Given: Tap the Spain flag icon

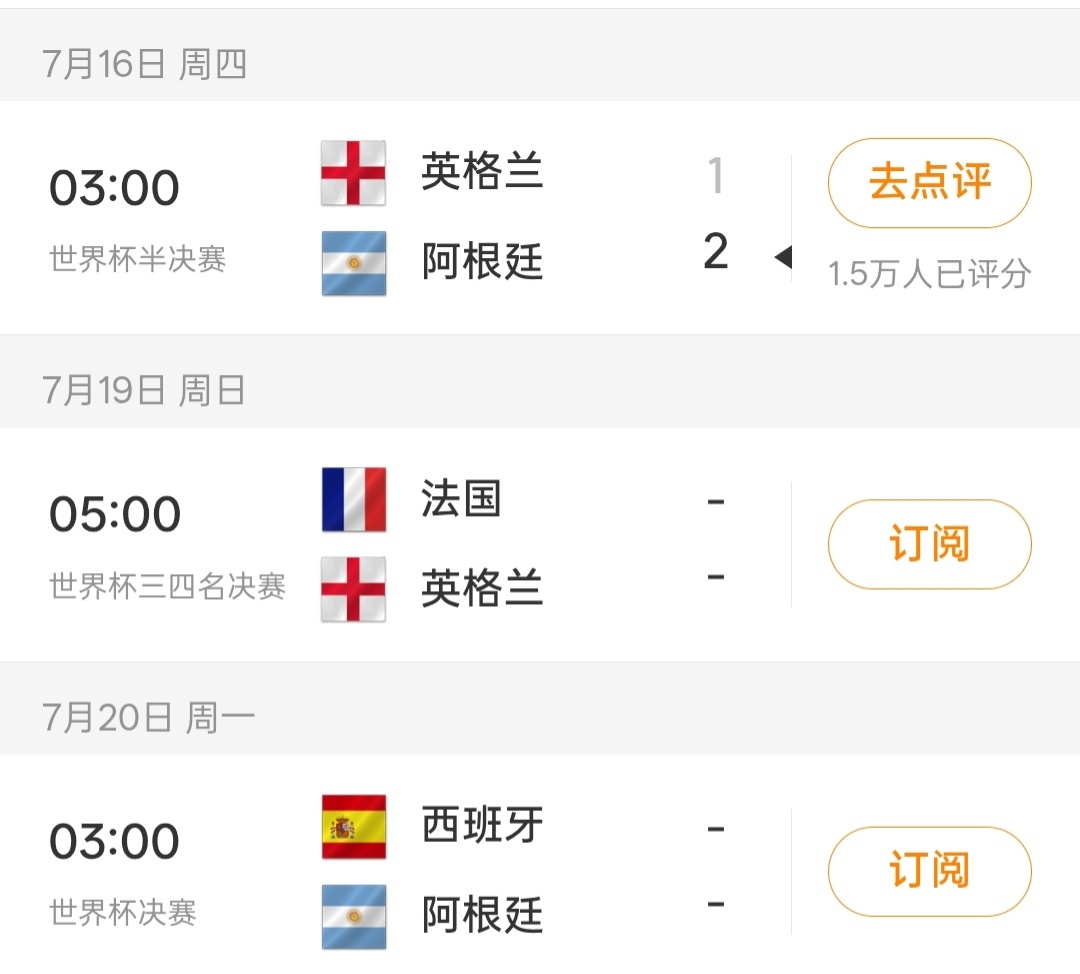Looking at the screenshot, I should (x=353, y=827).
